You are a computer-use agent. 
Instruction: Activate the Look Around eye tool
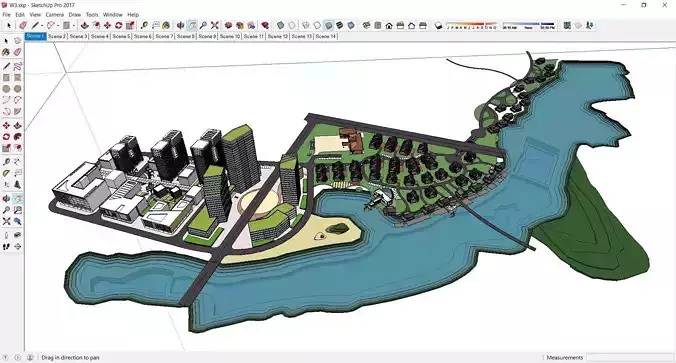click(17, 235)
